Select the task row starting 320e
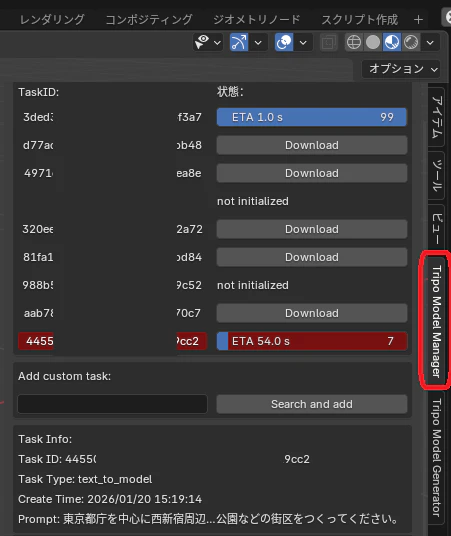Image resolution: width=451 pixels, height=536 pixels. coord(112,229)
